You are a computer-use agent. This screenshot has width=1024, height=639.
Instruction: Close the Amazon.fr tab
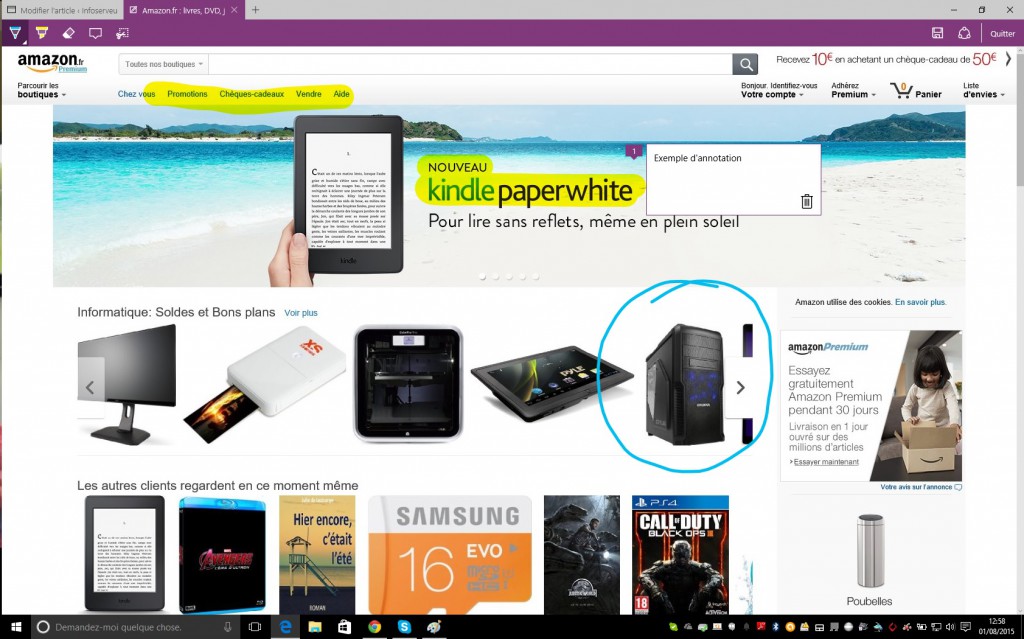pyautogui.click(x=234, y=10)
